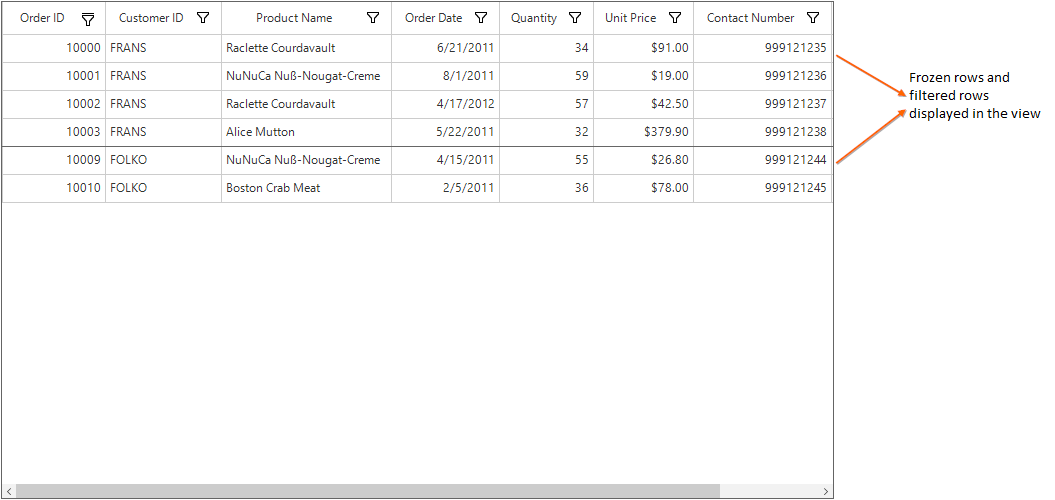
Task: Select NuNuCa Nuß-Nougat-Creme in the 8/1/2011 row
Action: point(306,77)
